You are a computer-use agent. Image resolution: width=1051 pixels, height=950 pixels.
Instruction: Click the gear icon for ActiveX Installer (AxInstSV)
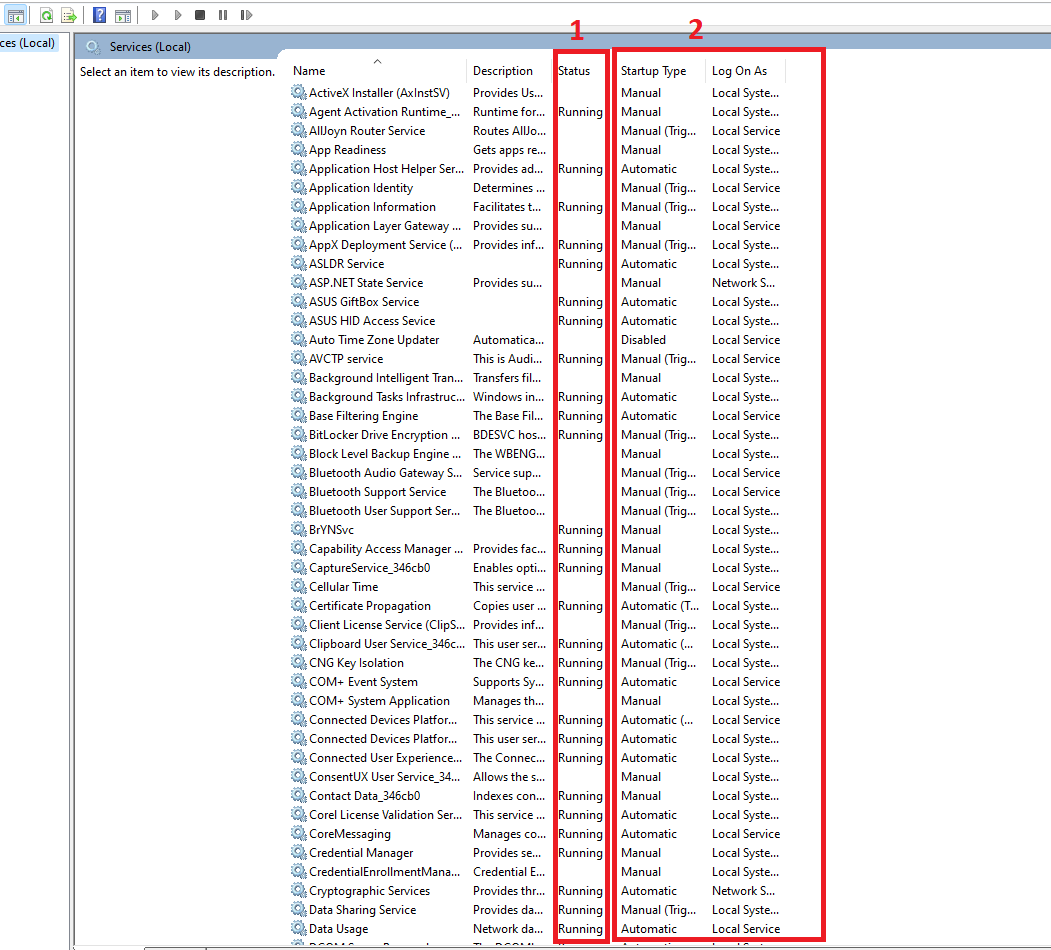(x=298, y=92)
